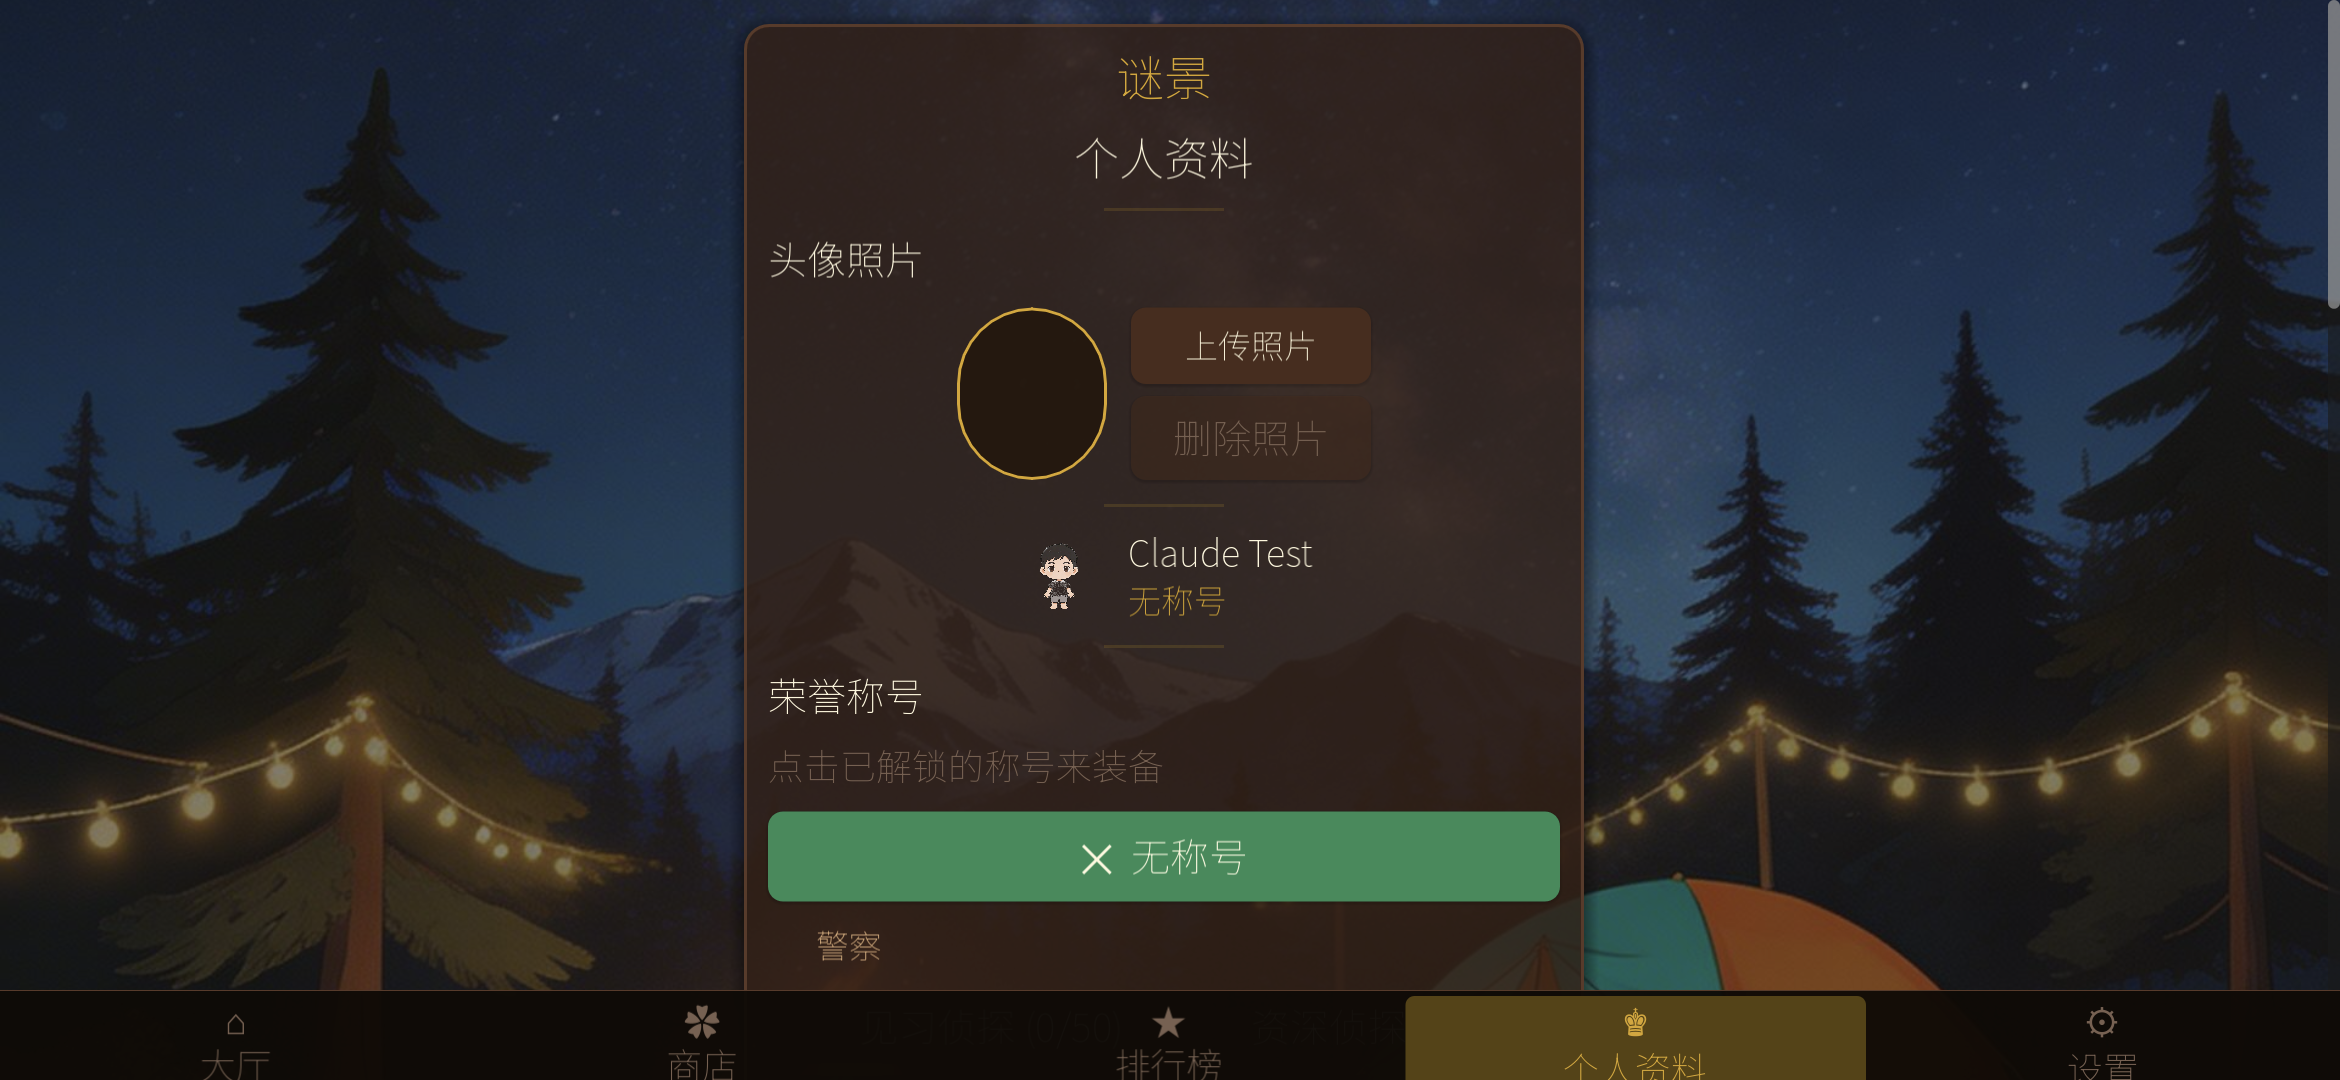Select the 警察 title option
The image size is (2340, 1080).
click(849, 946)
